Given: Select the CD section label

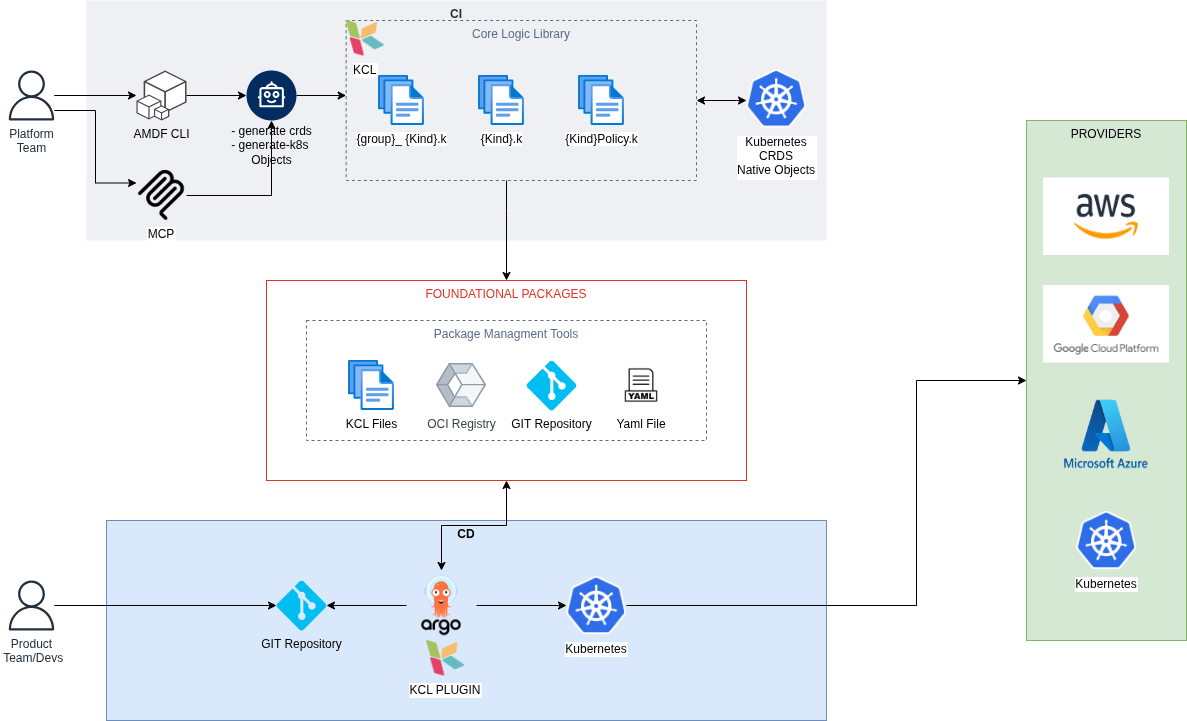Looking at the screenshot, I should point(466,534).
